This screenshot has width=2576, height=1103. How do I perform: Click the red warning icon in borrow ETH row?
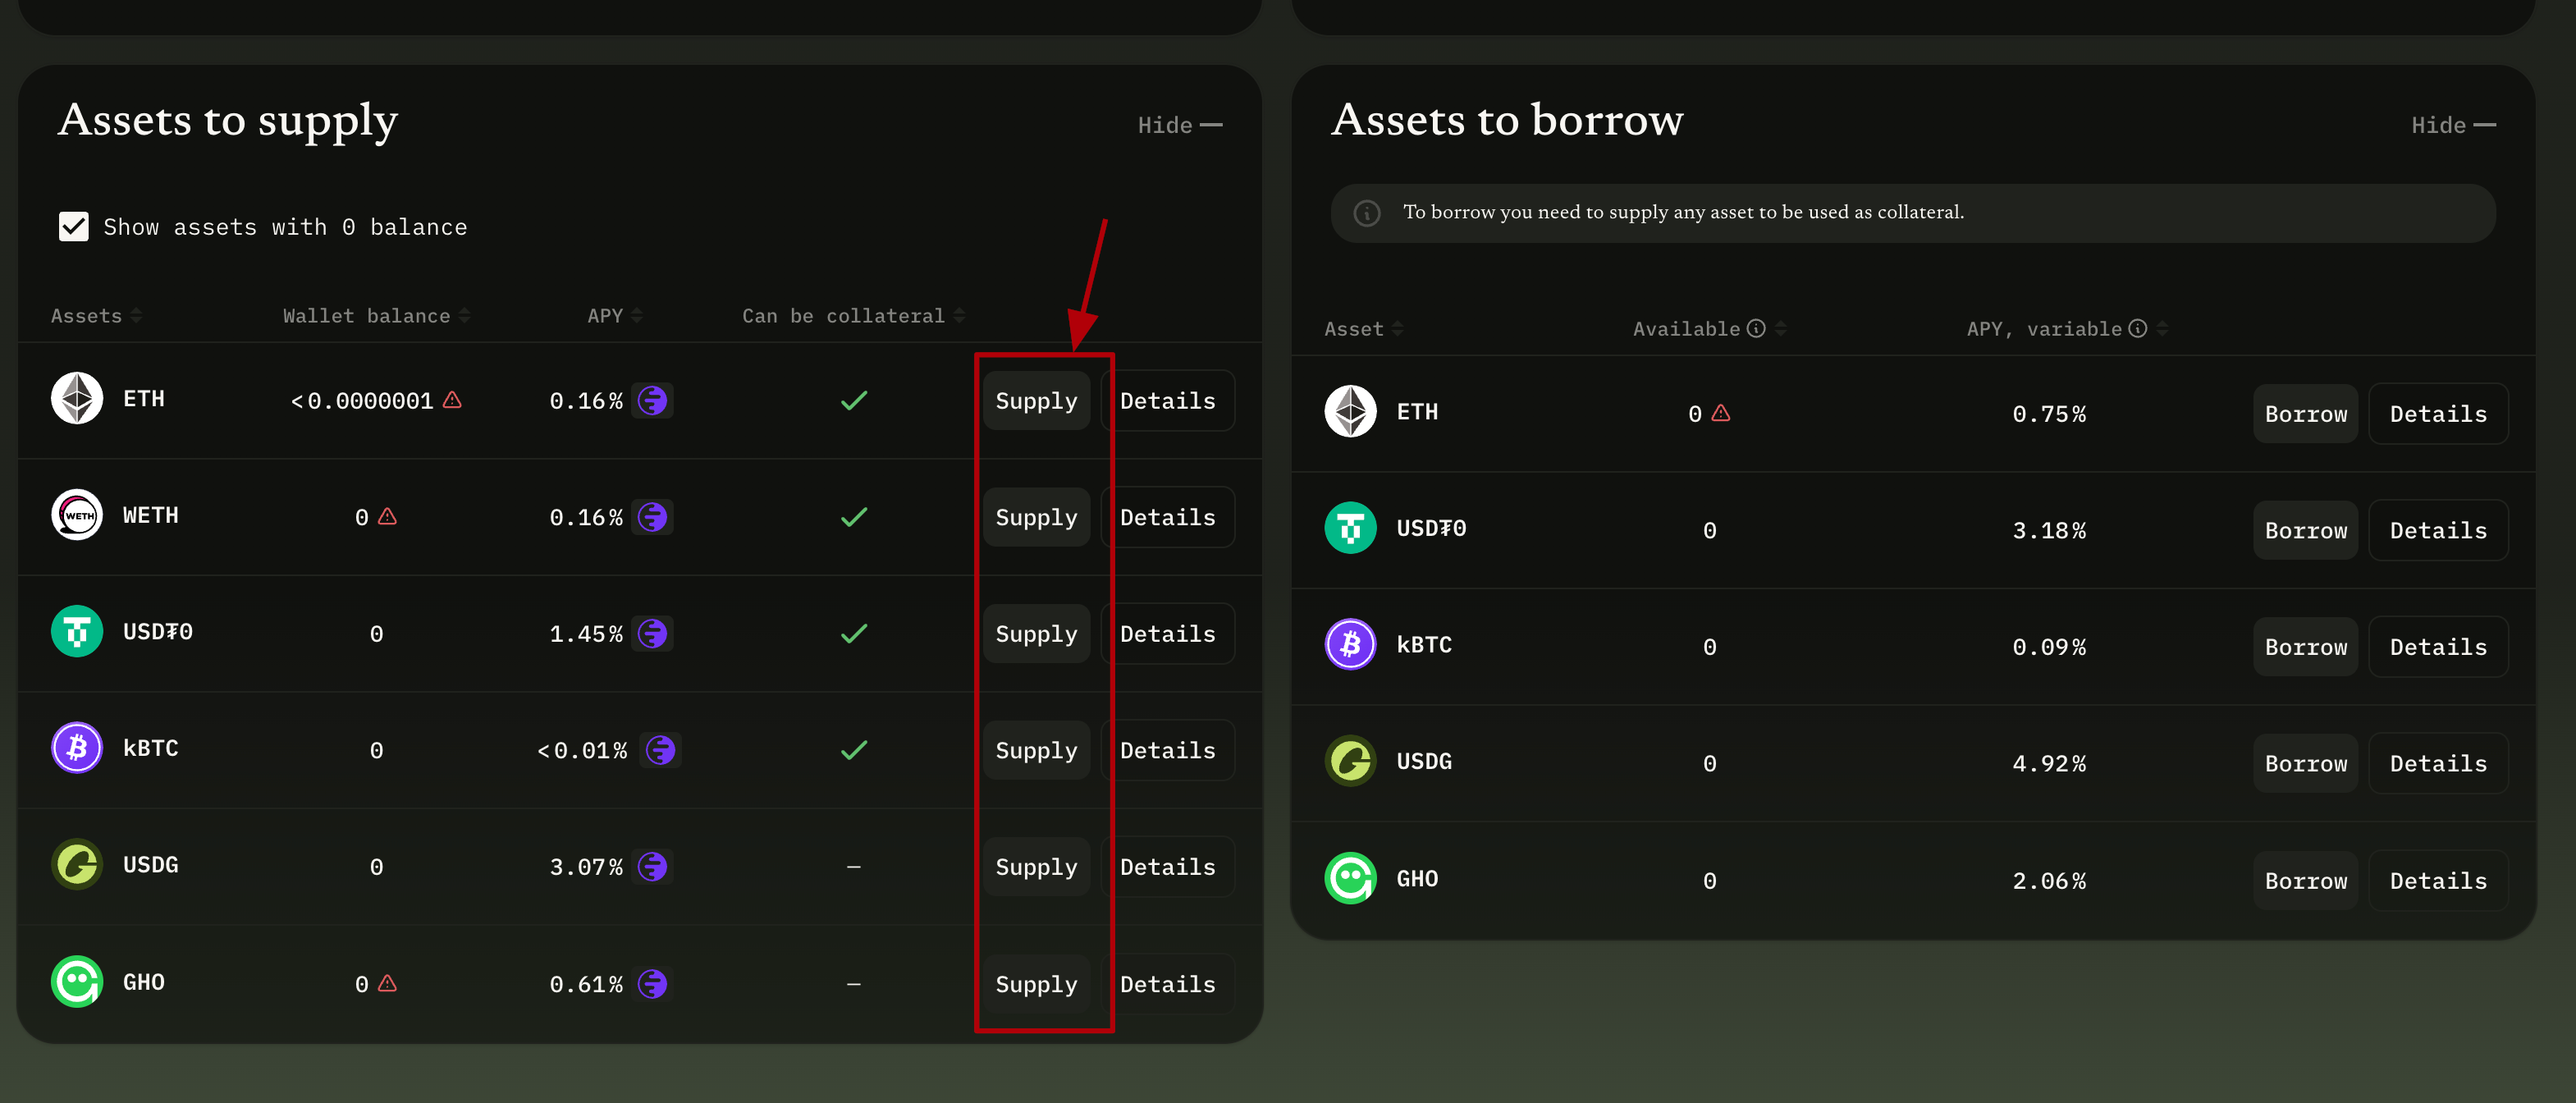point(1720,413)
